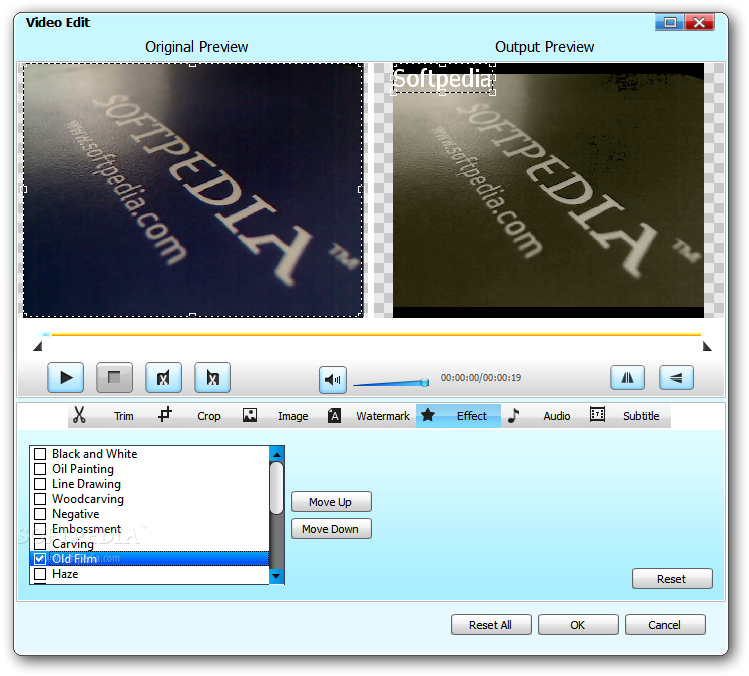Open the Trim tab
749x676 pixels.
(124, 416)
